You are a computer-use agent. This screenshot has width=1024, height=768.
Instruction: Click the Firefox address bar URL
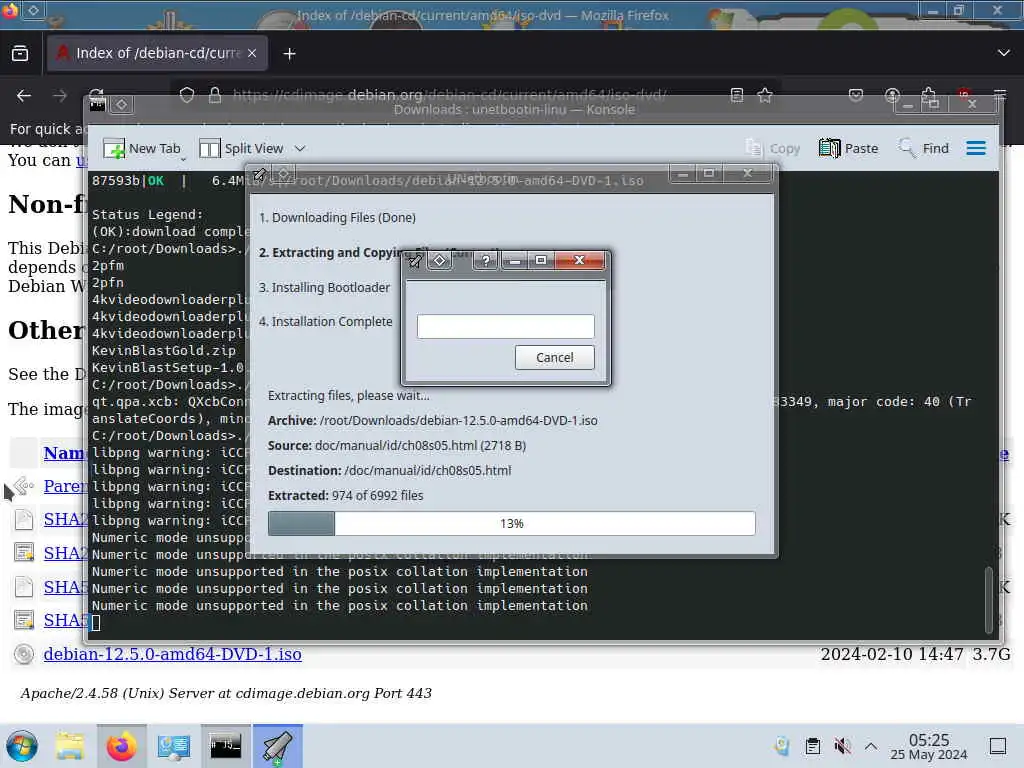click(x=449, y=95)
